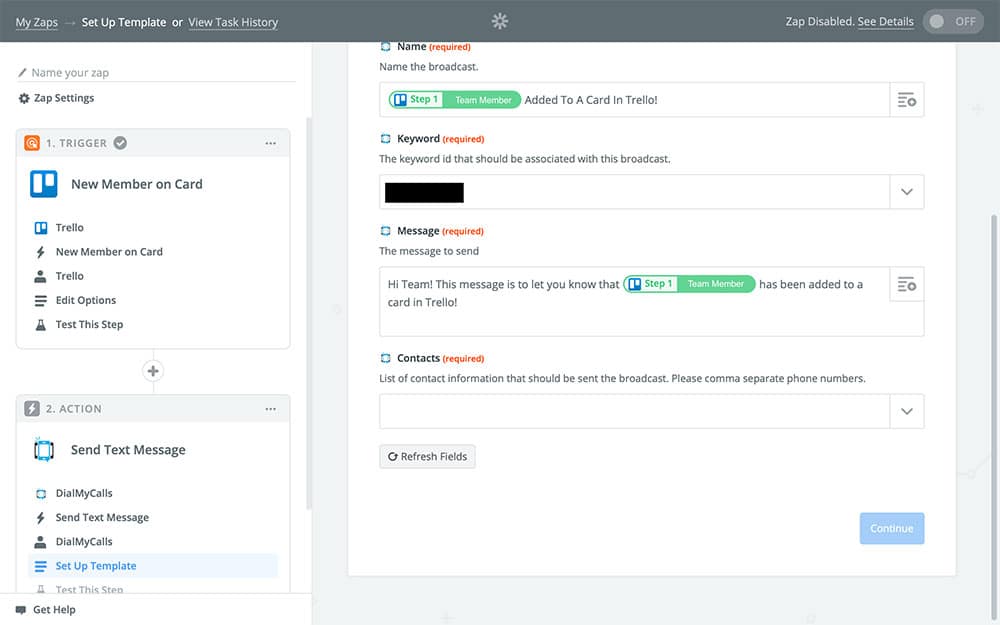Open the View Task History link
This screenshot has height=625, width=1000.
click(x=233, y=22)
